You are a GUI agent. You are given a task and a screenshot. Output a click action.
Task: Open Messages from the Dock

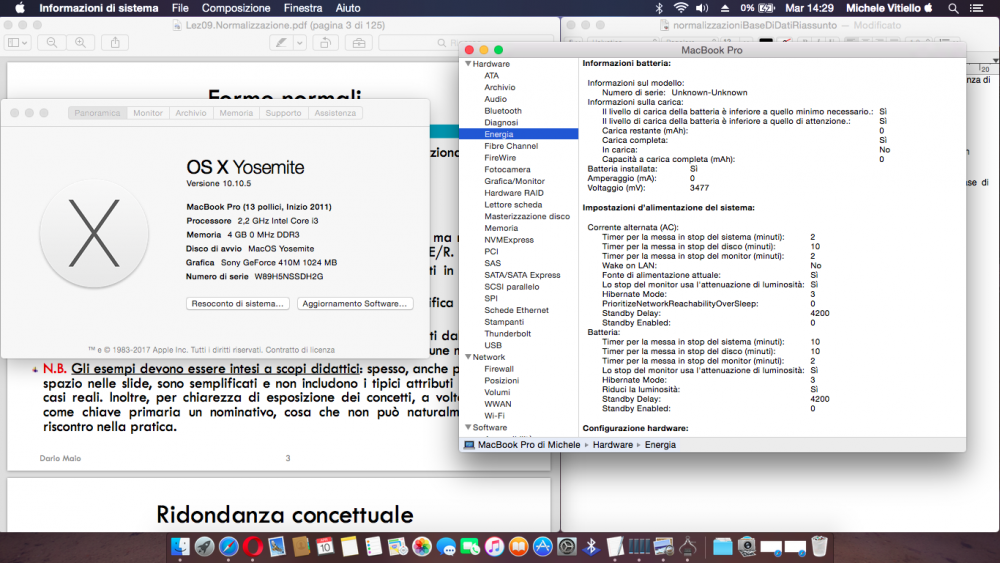[x=446, y=546]
